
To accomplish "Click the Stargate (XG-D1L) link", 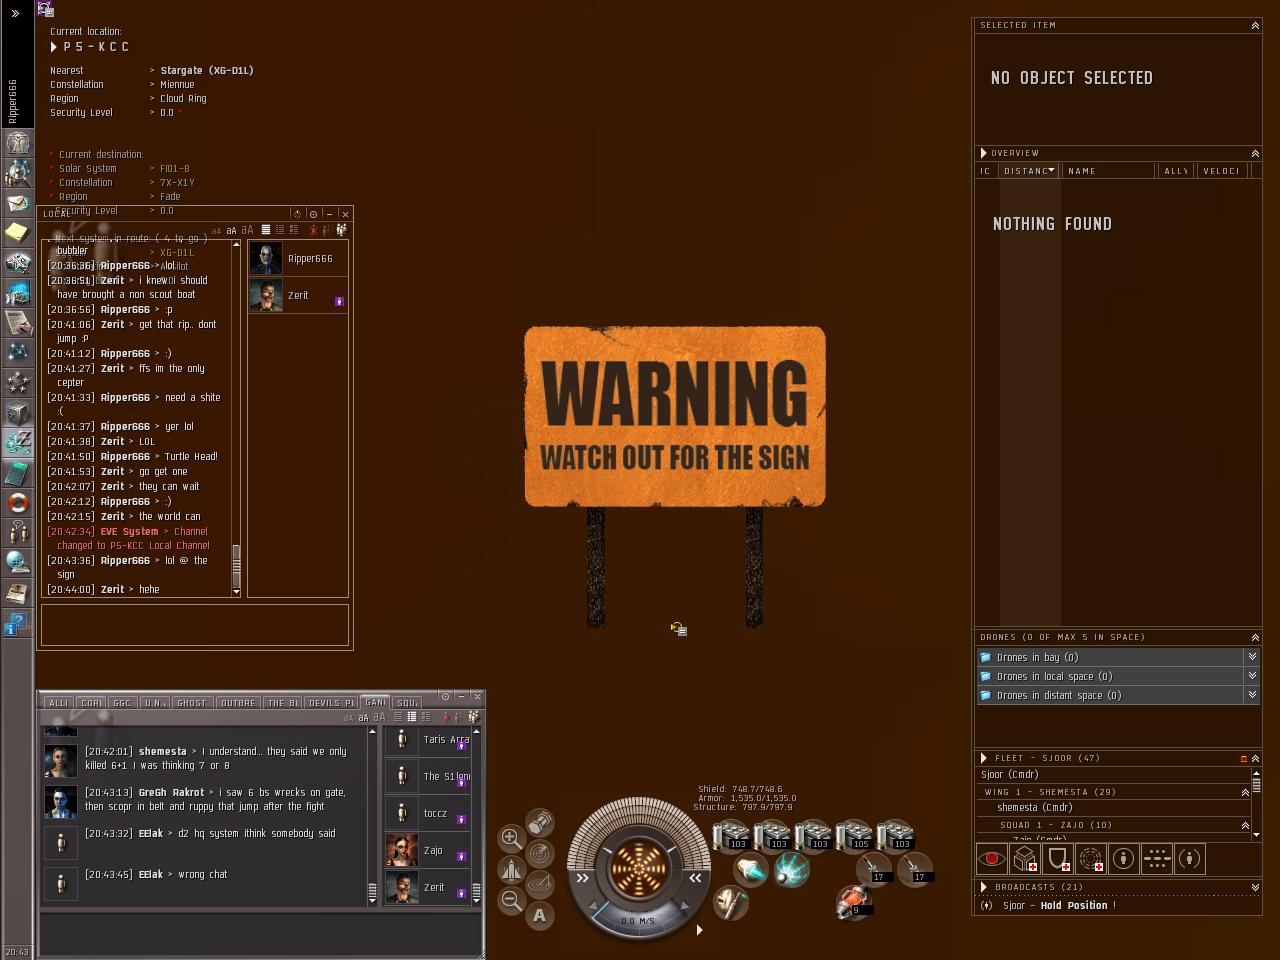I will coord(207,71).
